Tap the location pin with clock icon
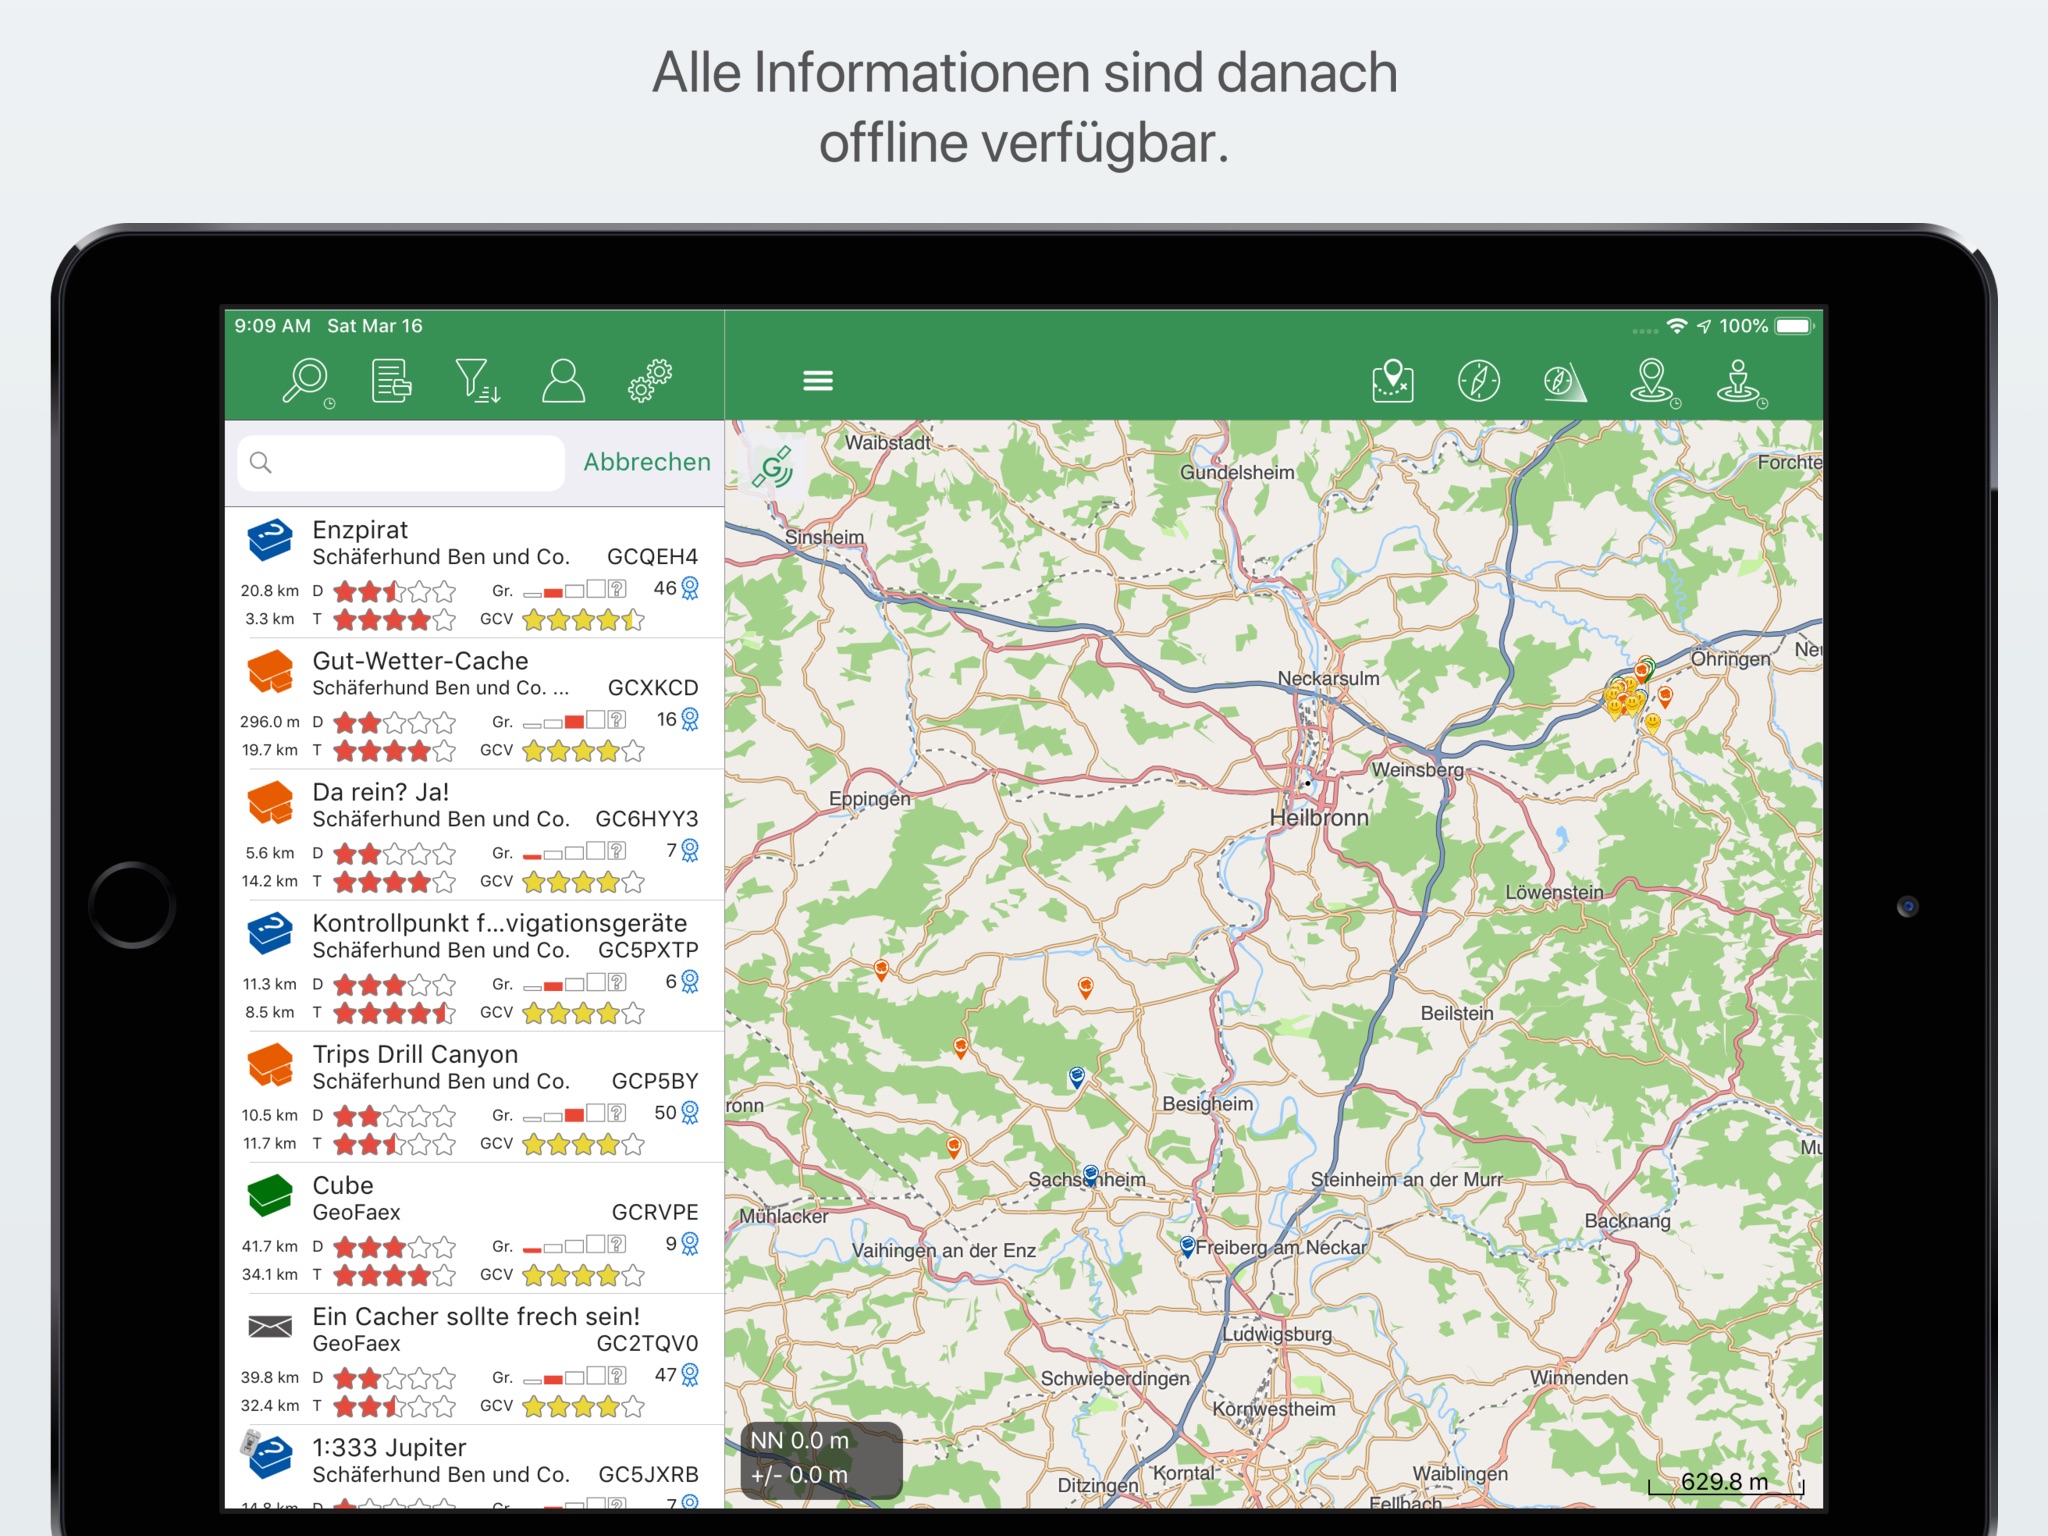 click(x=1653, y=382)
